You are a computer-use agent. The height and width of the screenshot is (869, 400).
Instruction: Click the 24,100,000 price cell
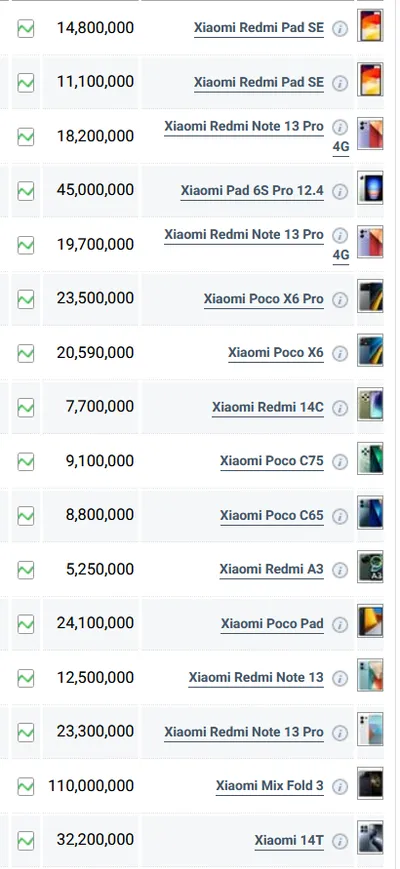tap(90, 623)
